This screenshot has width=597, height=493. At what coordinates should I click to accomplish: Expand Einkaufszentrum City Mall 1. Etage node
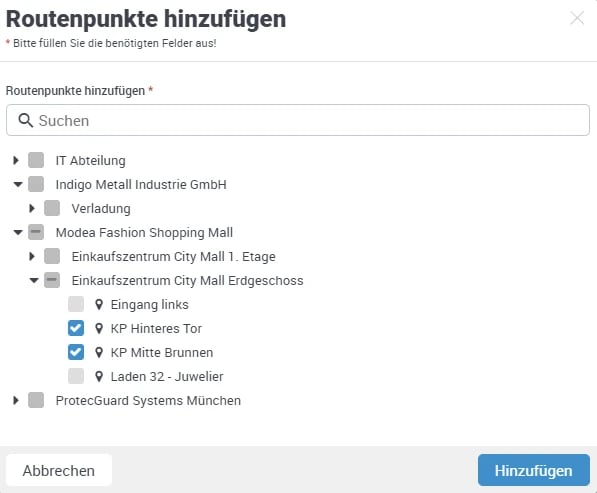[x=32, y=256]
